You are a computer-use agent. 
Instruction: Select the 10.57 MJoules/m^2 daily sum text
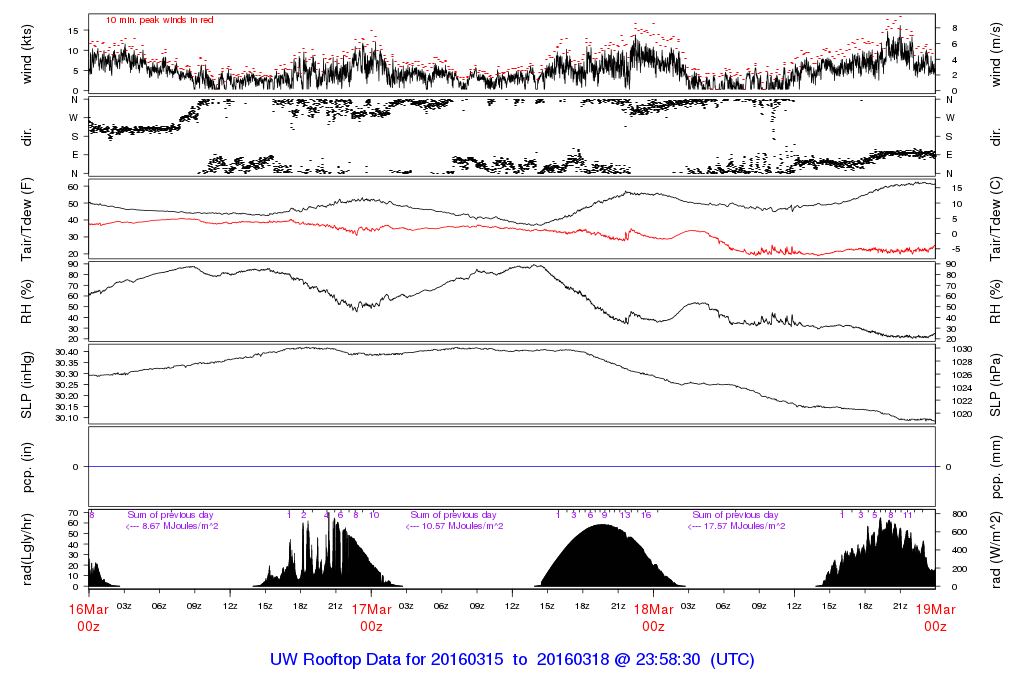tap(455, 526)
